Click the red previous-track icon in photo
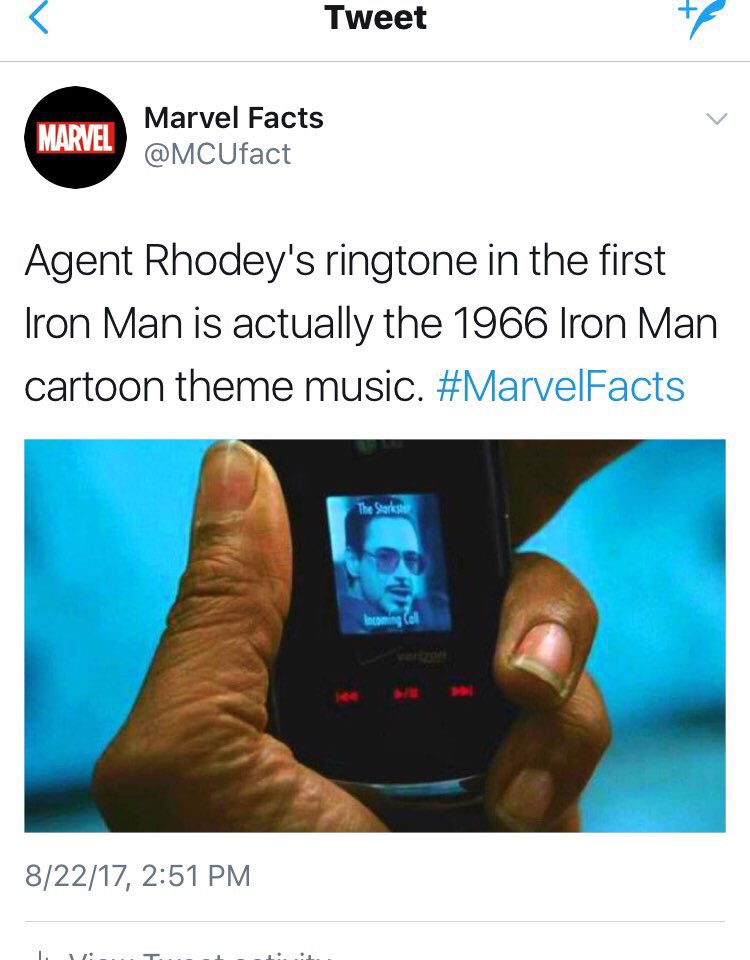 coord(345,696)
